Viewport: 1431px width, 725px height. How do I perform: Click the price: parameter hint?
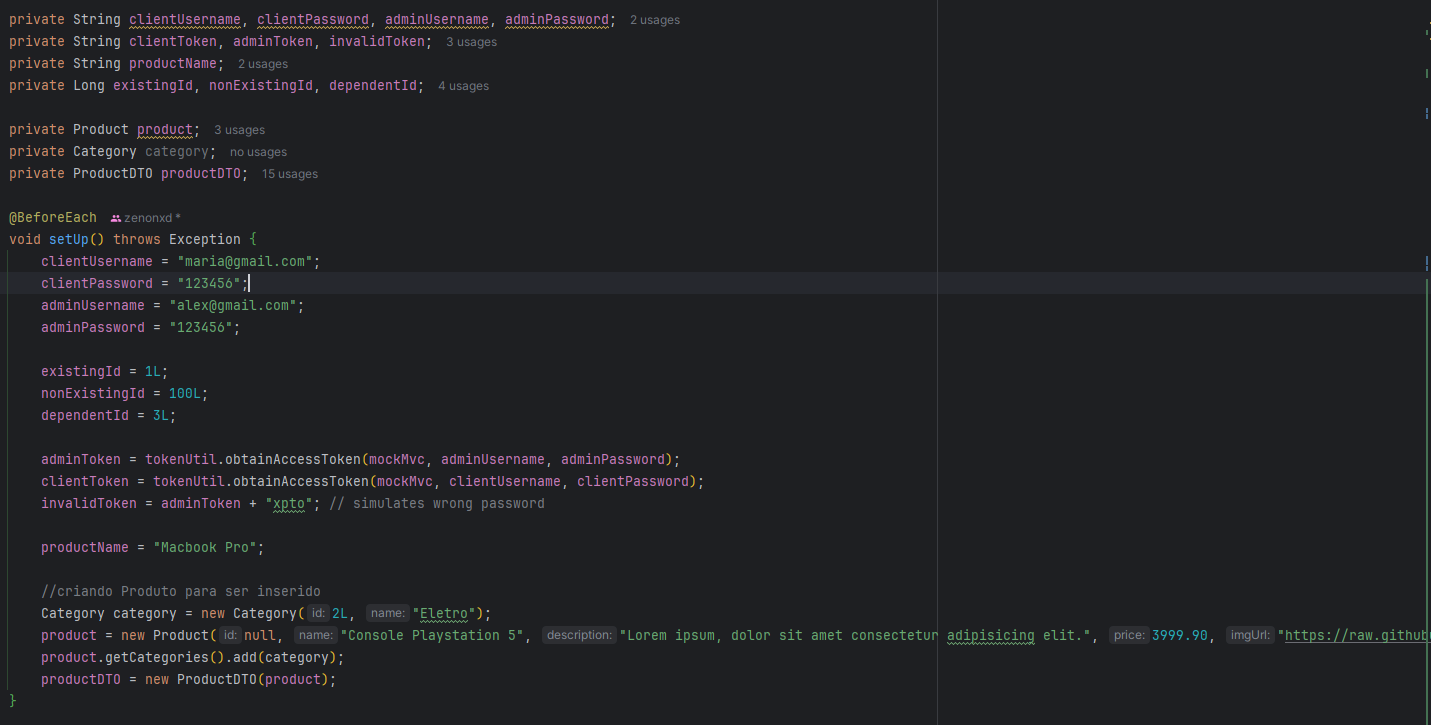tap(1129, 636)
